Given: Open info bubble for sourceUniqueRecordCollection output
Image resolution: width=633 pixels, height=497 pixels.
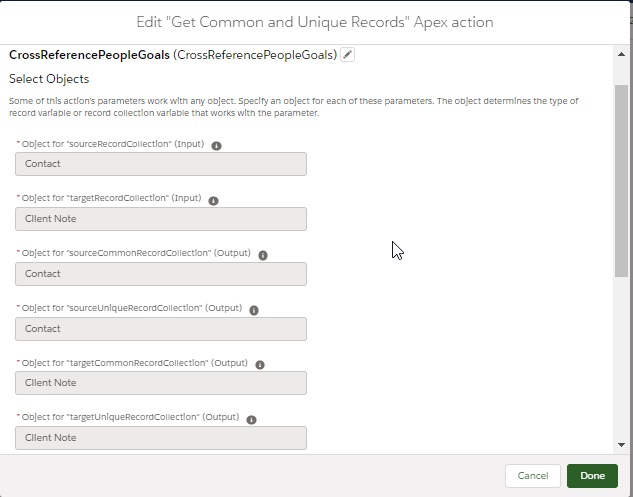Looking at the screenshot, I should (254, 310).
